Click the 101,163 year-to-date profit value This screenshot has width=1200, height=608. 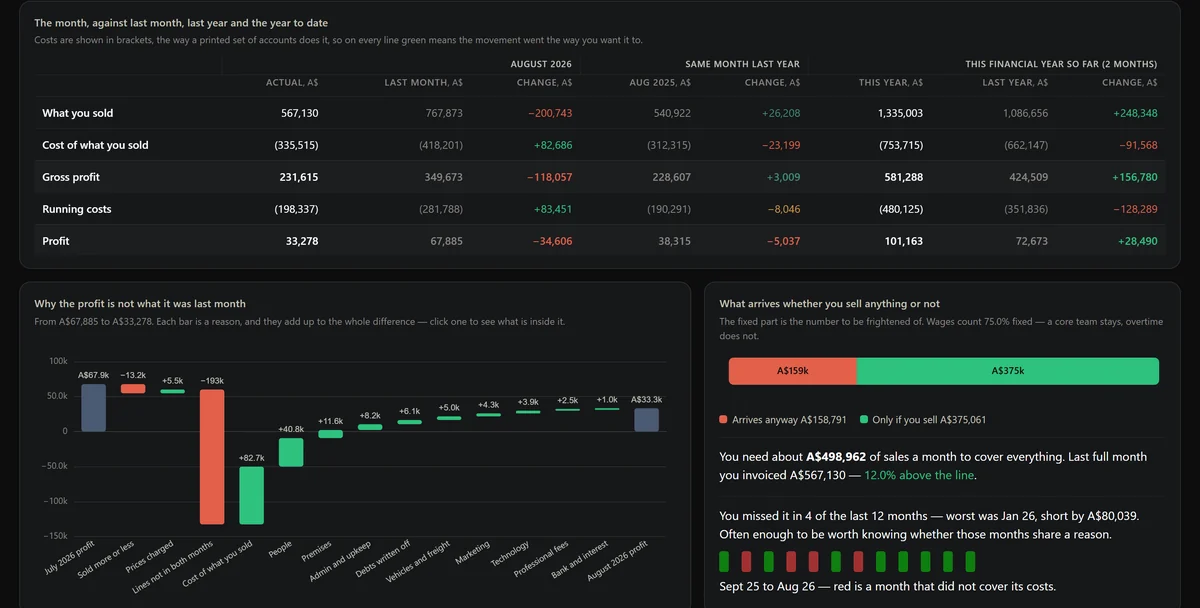905,241
